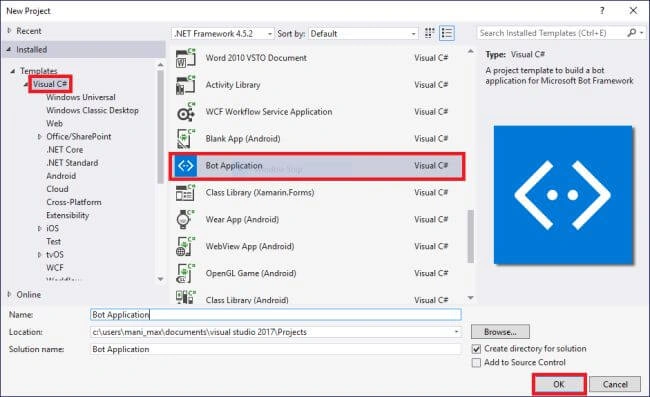Switch to small icons tile view
The width and height of the screenshot is (650, 397).
429,33
